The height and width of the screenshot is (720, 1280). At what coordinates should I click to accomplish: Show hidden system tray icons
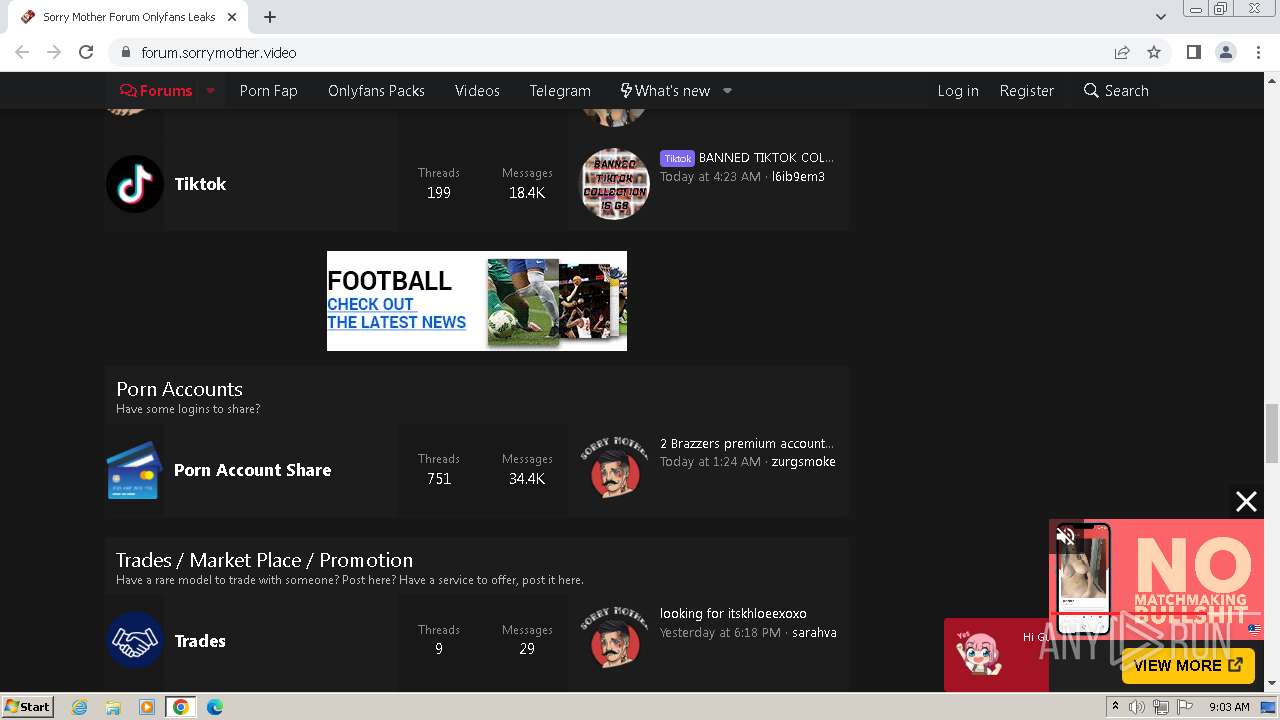pyautogui.click(x=1115, y=707)
